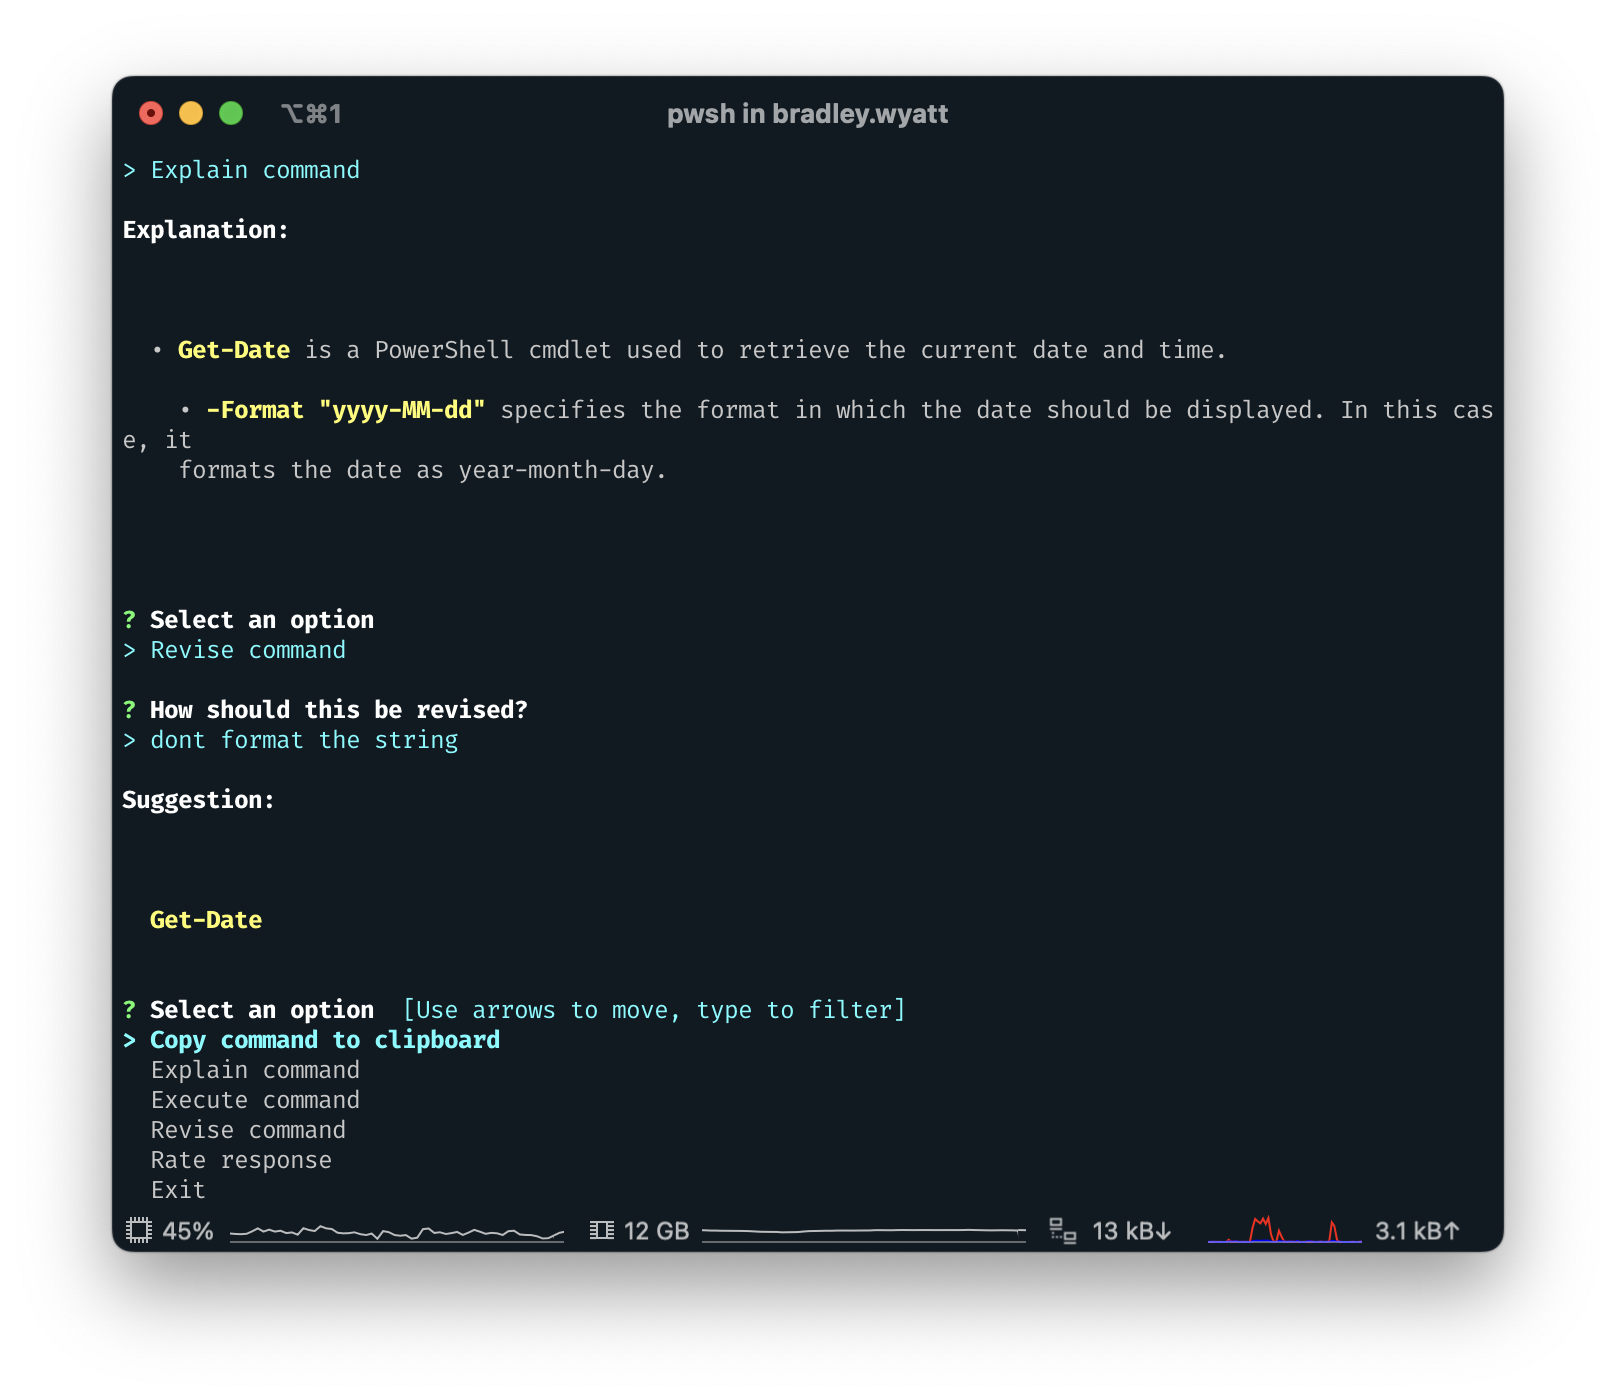
Task: Click the red network activity graph
Action: pos(1285,1230)
